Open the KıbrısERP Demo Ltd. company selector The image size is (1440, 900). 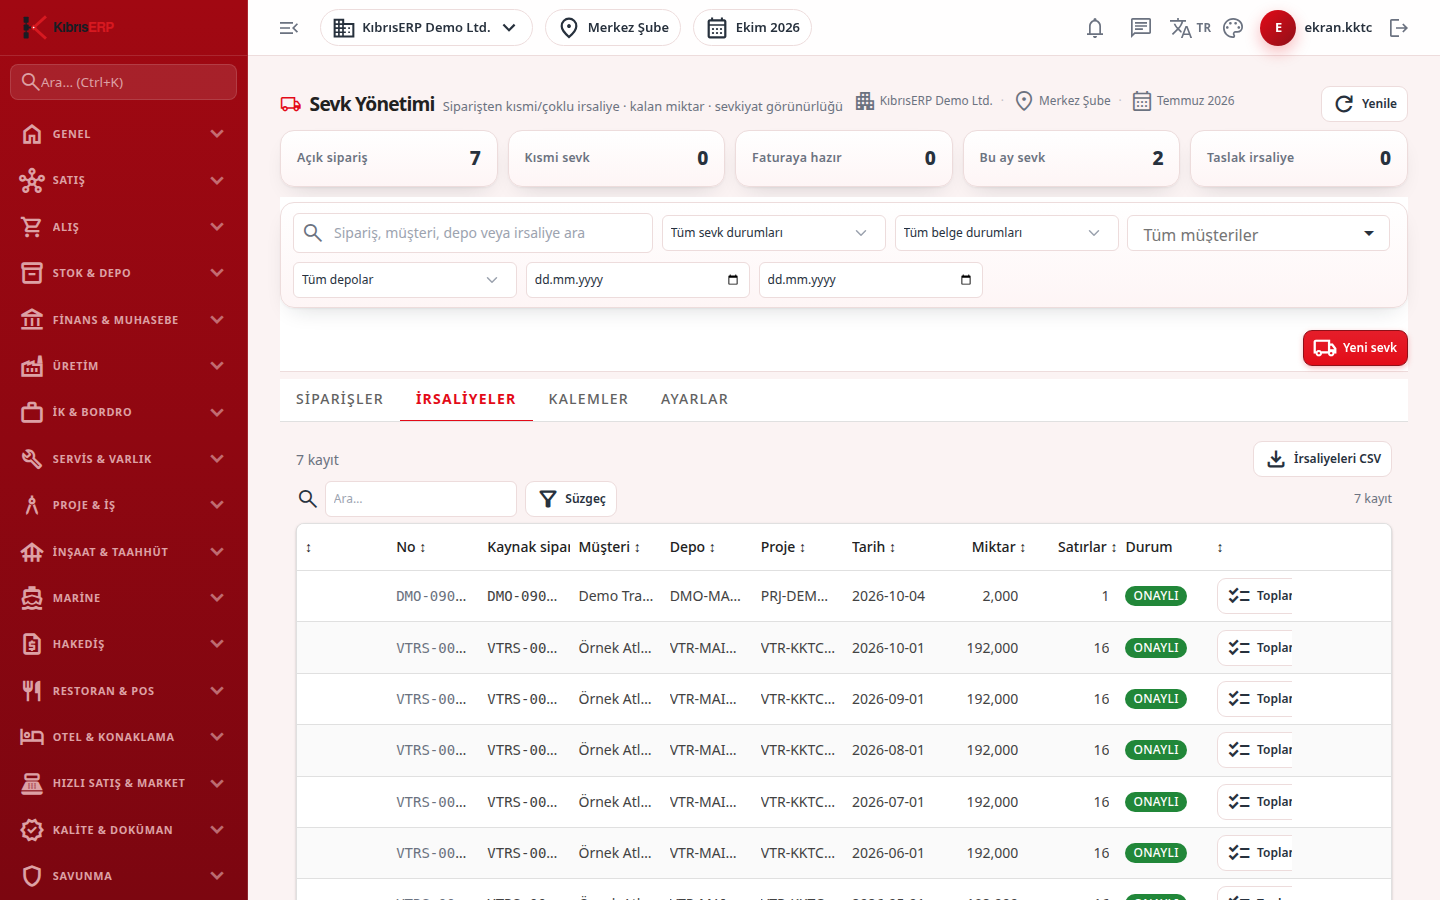[426, 28]
